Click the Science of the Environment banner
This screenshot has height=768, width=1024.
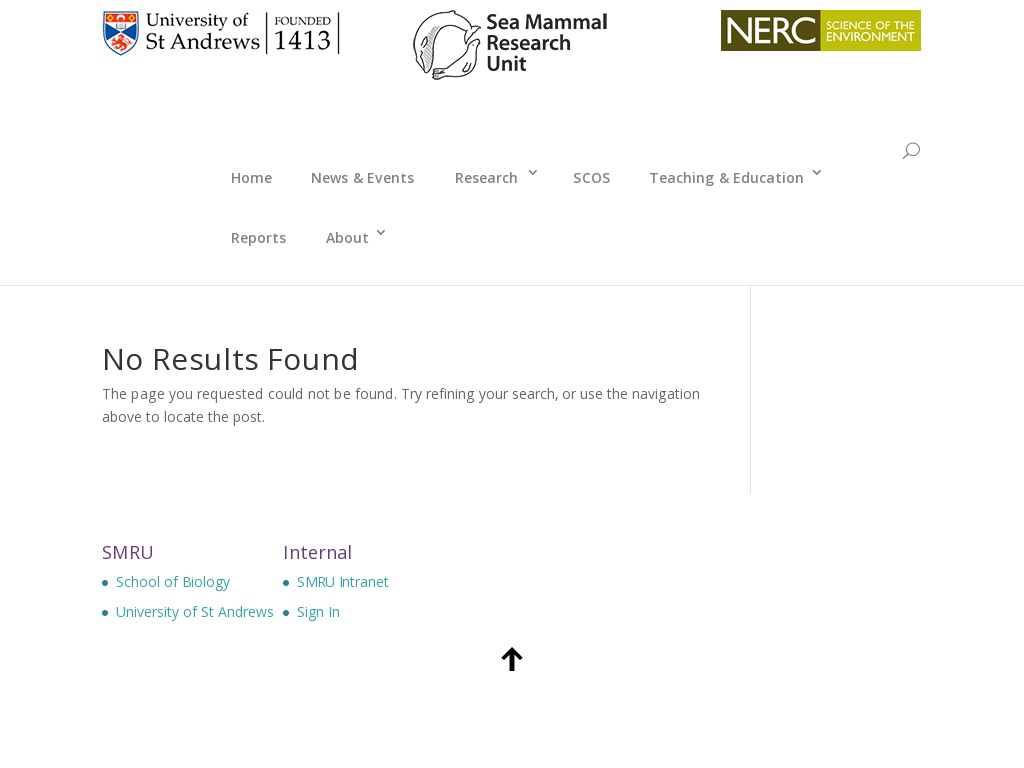coord(871,30)
